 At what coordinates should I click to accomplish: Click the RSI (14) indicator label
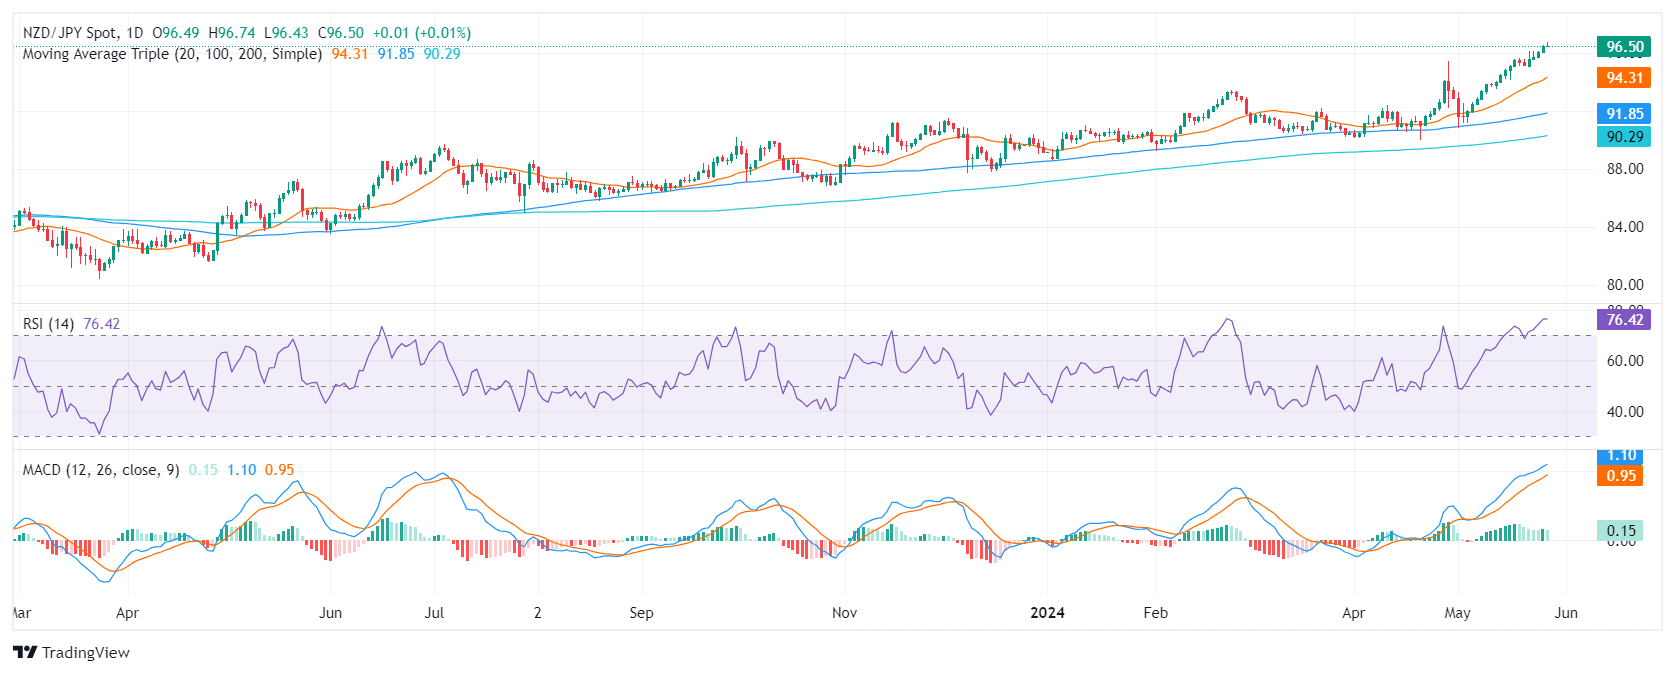click(48, 324)
